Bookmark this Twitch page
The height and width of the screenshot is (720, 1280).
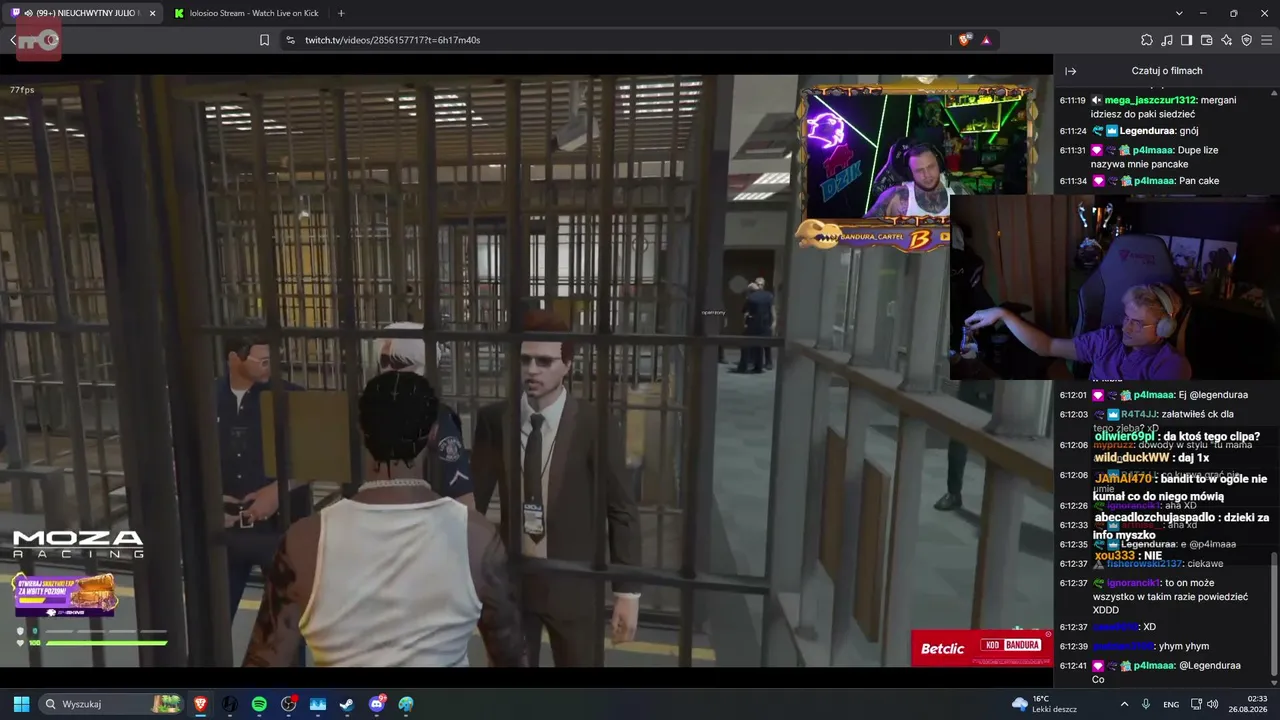tap(264, 40)
